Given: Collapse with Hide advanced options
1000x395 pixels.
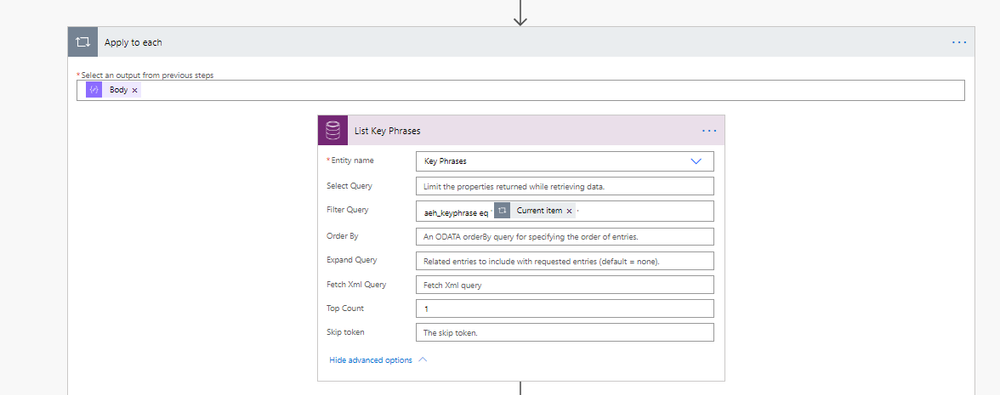Looking at the screenshot, I should click(x=378, y=360).
